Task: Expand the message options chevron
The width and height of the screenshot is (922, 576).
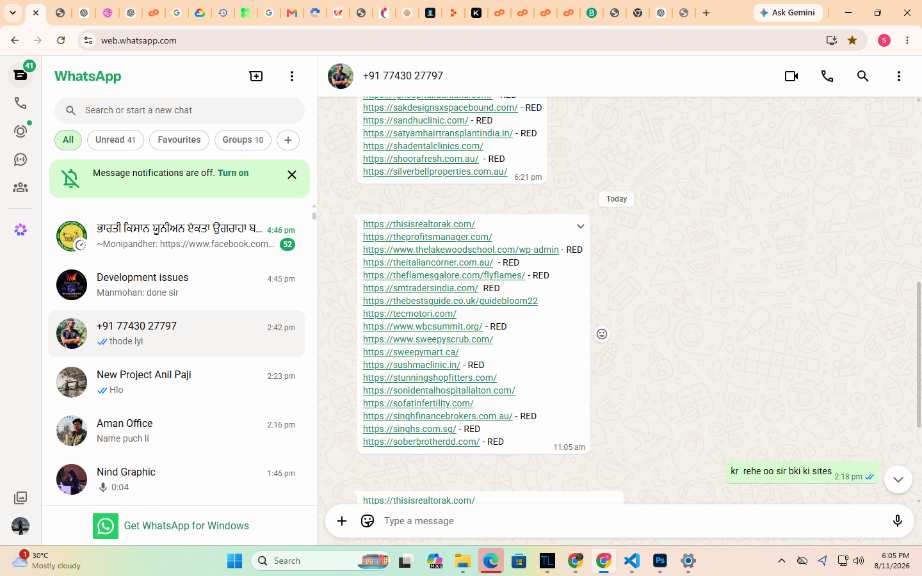Action: point(580,226)
